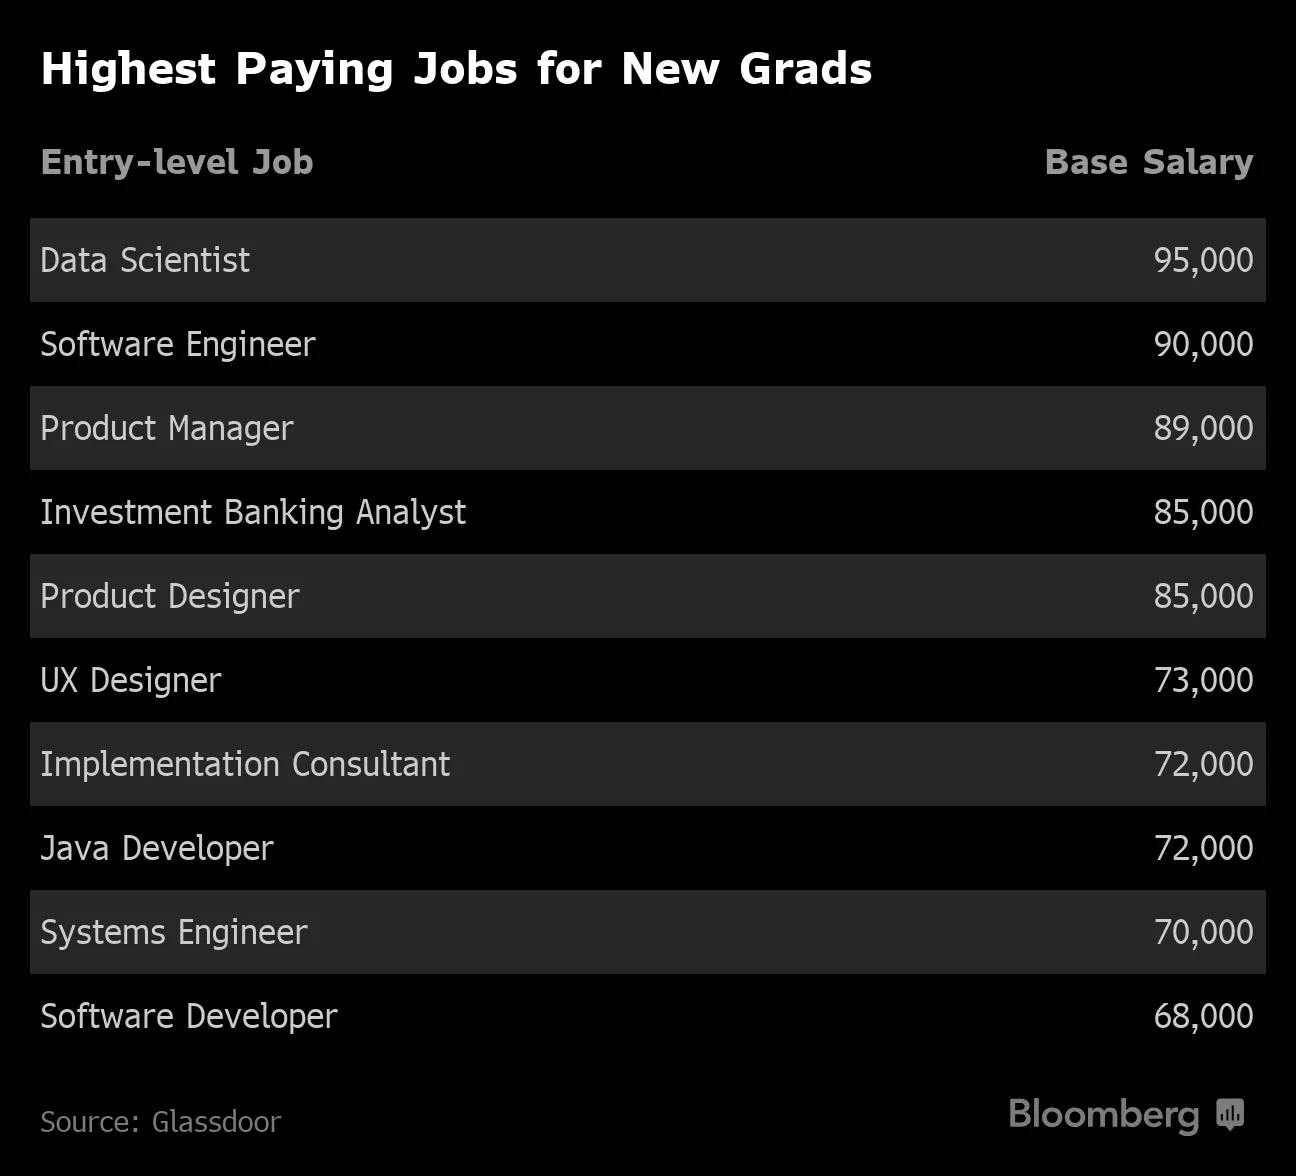Select the Investment Banking Analyst entry

point(253,512)
